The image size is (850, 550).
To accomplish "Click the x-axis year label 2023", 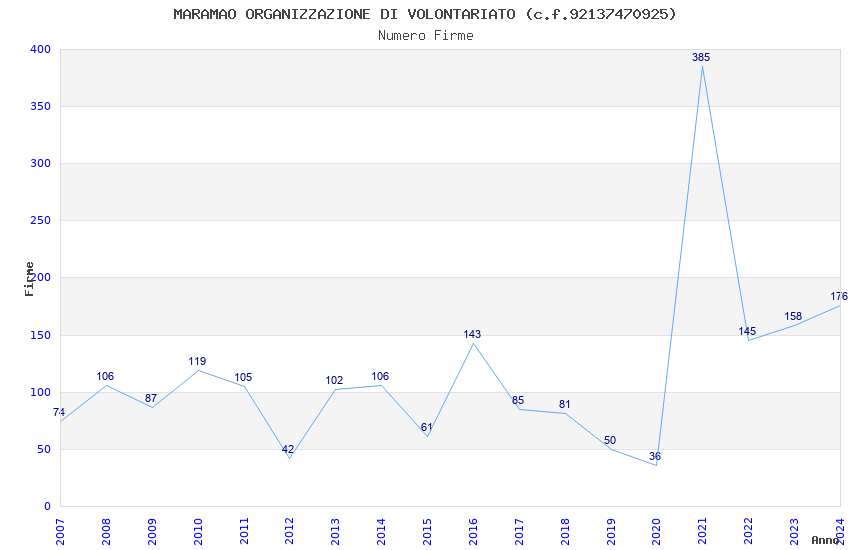I will click(794, 532).
